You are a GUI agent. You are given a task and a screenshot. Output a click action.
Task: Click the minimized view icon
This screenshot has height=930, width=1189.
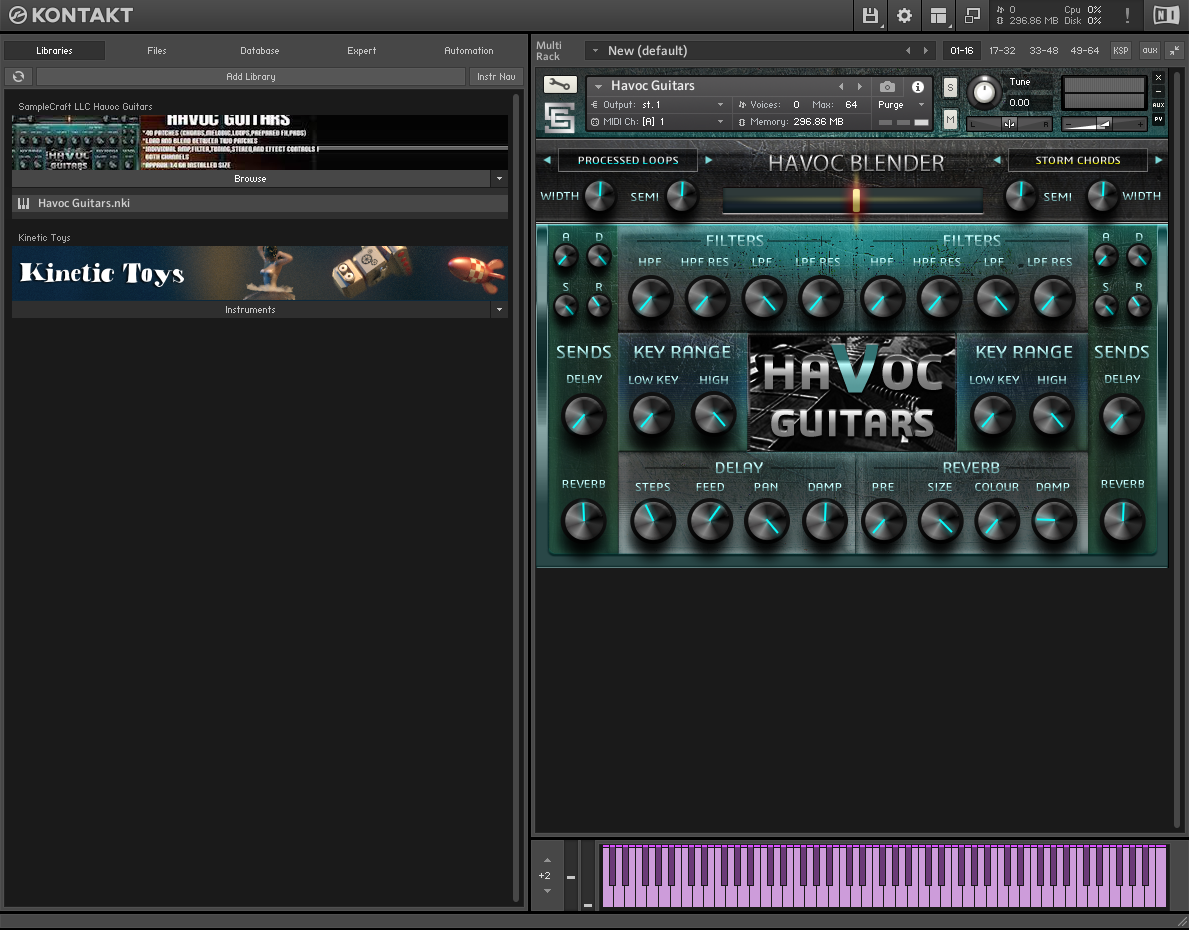click(972, 15)
